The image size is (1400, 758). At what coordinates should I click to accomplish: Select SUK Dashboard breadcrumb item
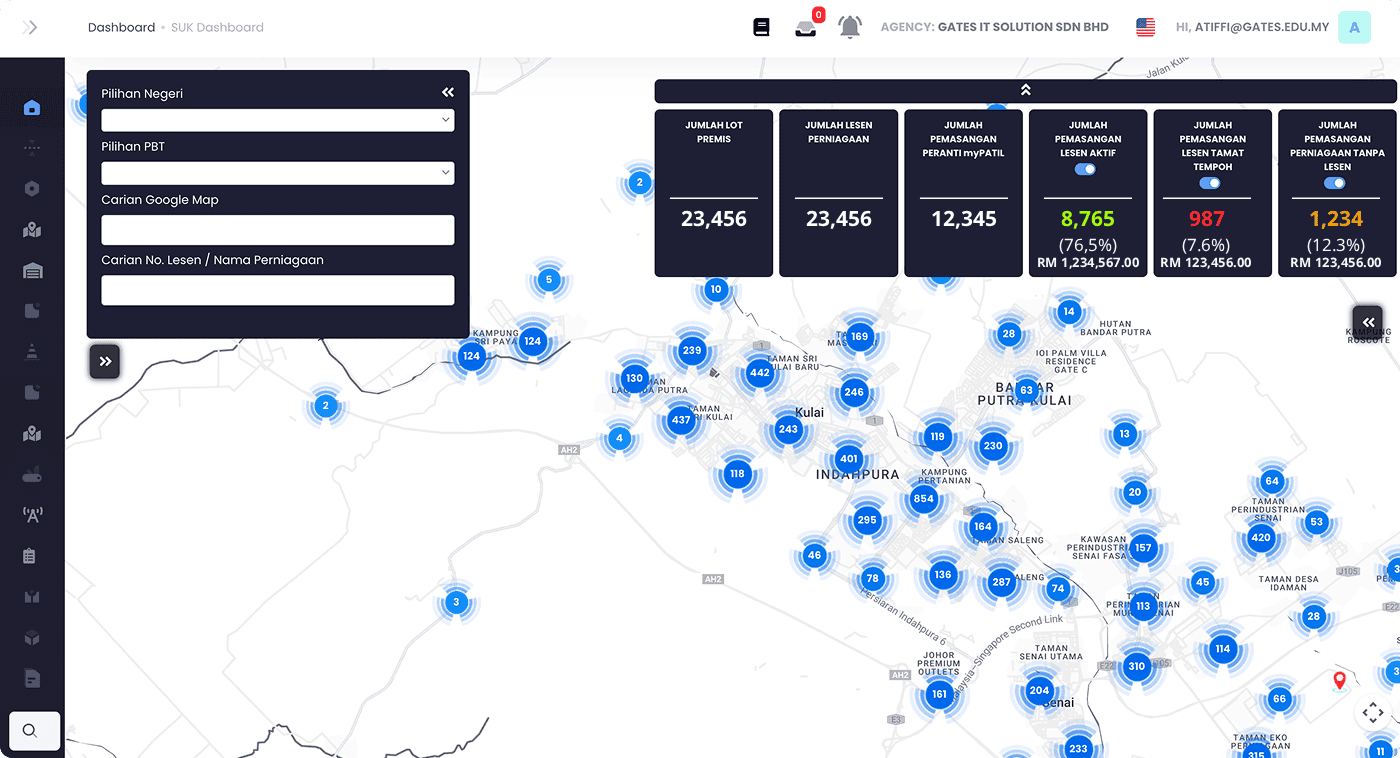pyautogui.click(x=216, y=27)
